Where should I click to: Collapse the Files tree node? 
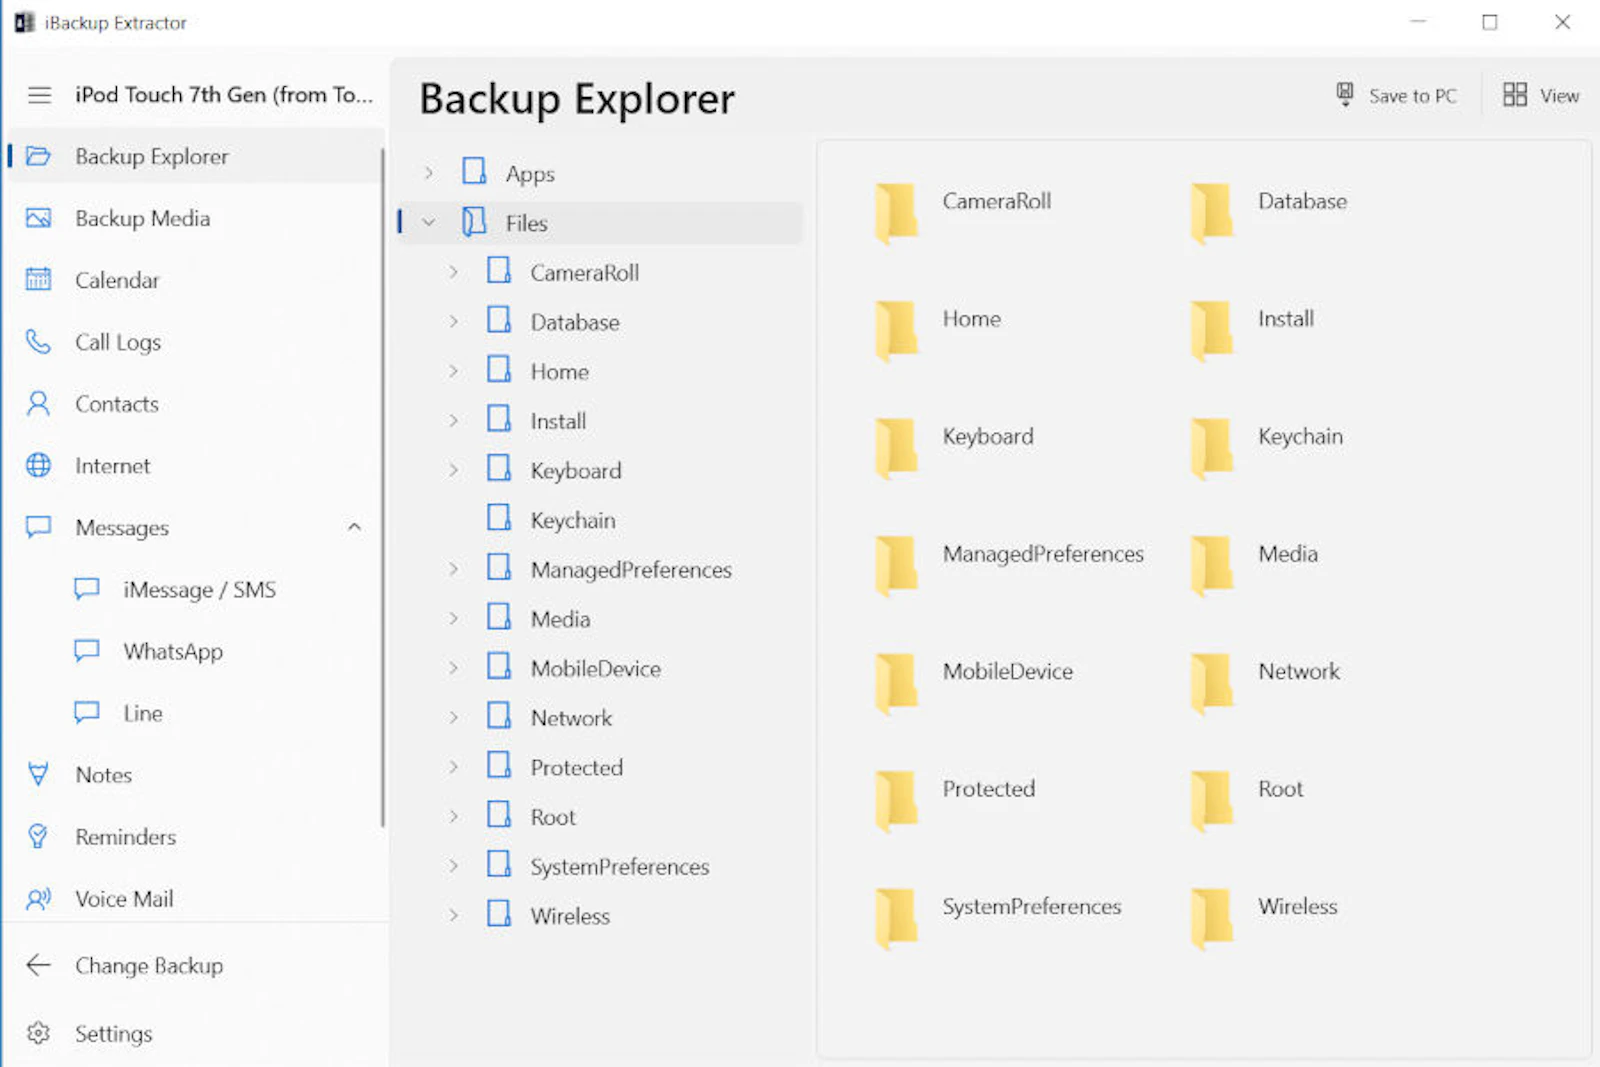[429, 223]
